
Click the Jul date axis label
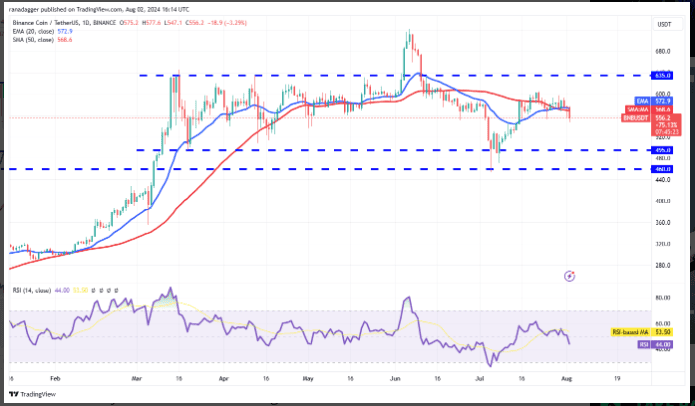479,379
